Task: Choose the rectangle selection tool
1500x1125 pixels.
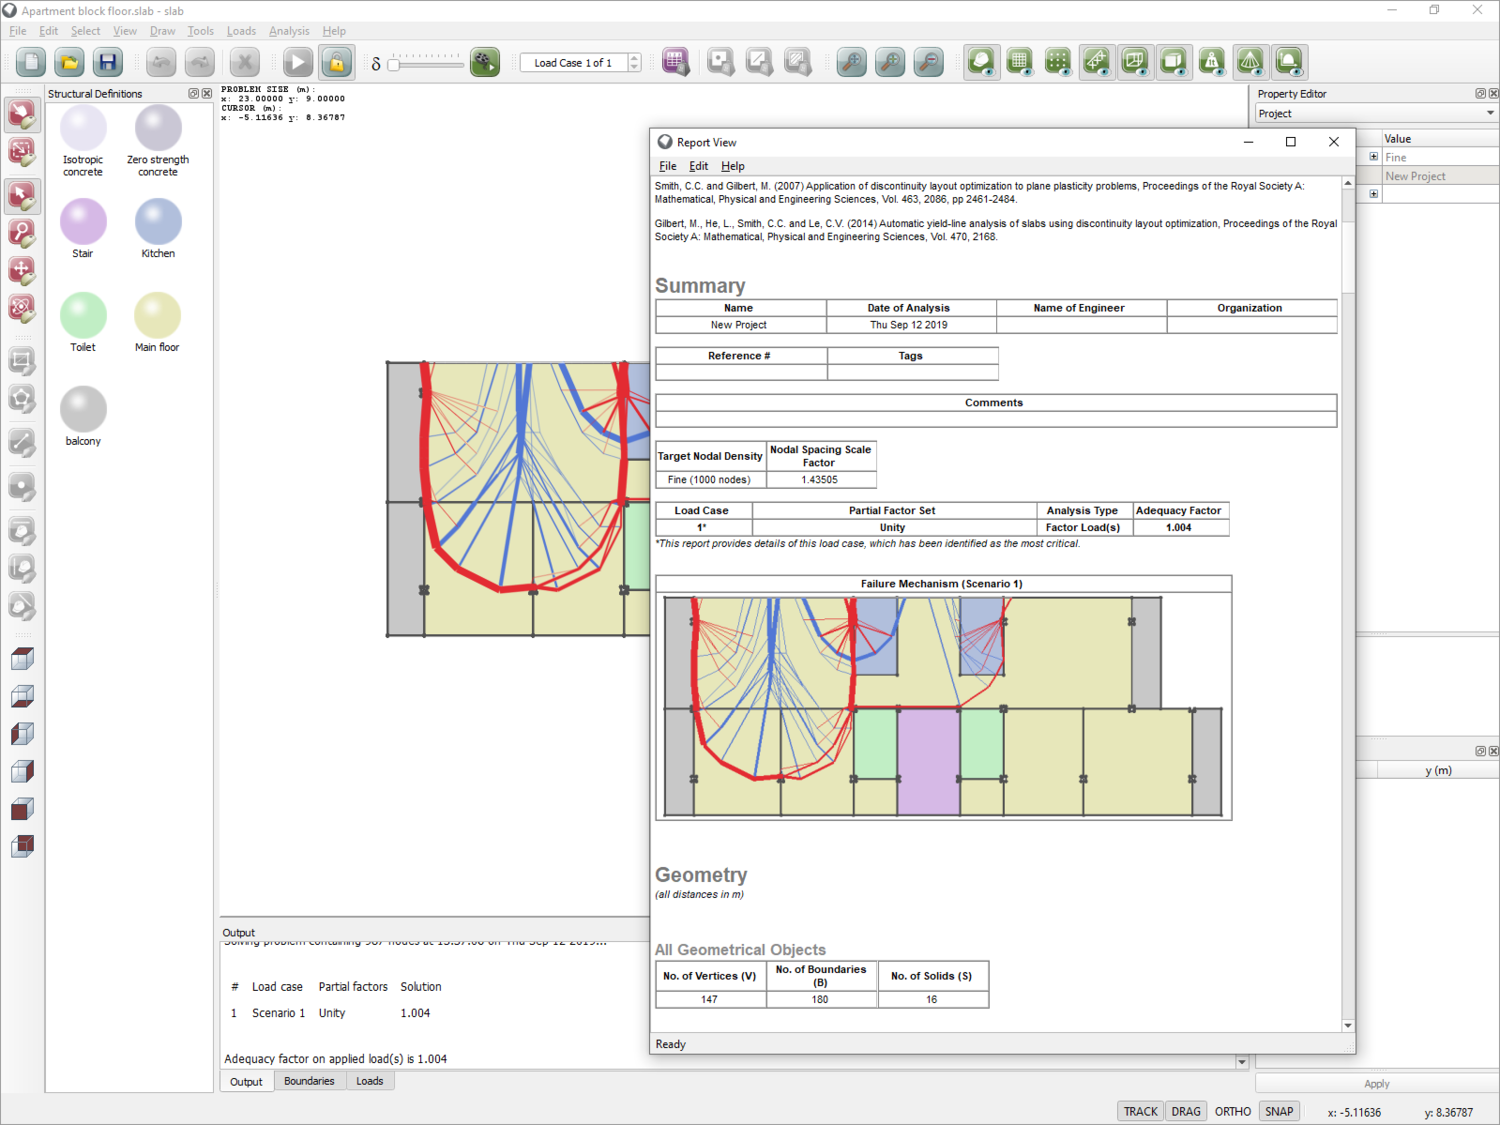Action: [x=22, y=152]
